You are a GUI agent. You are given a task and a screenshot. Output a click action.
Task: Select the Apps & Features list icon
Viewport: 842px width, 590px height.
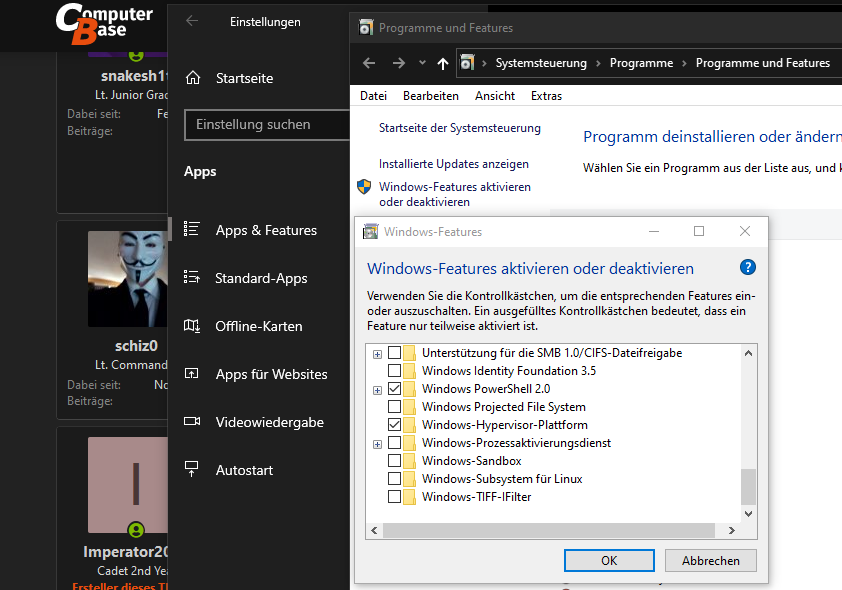pyautogui.click(x=192, y=229)
